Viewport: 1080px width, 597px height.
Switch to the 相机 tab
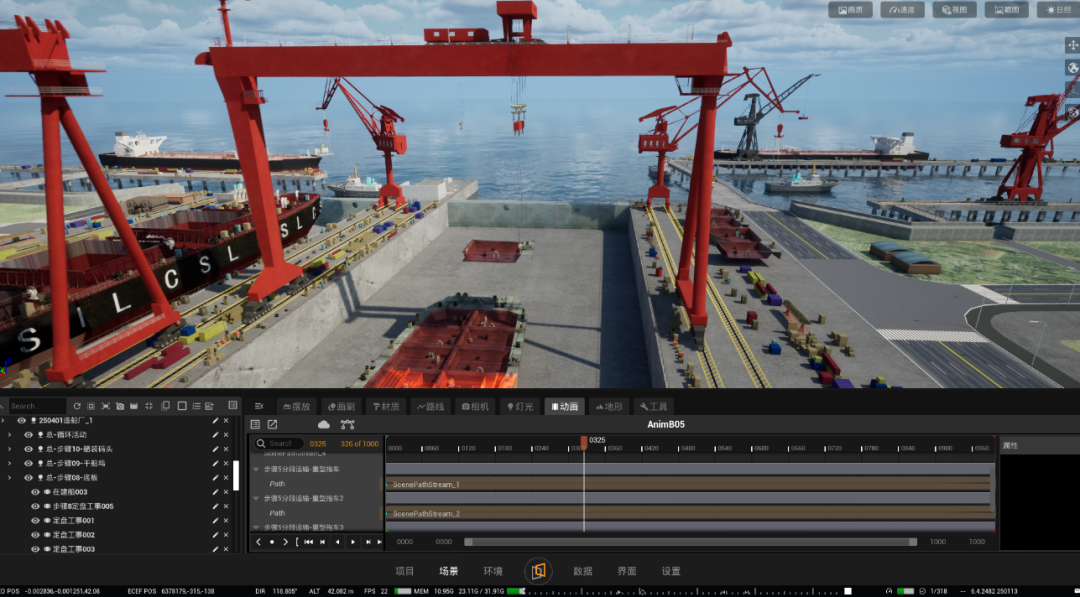coord(475,406)
